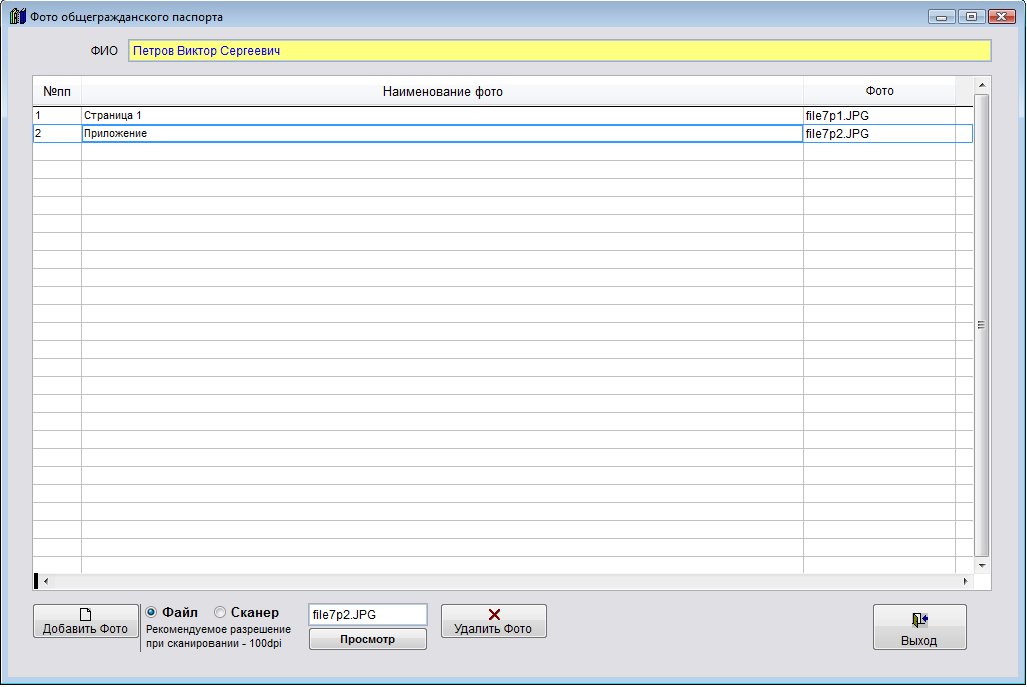Click the vertical scrollbar up arrow
The image size is (1027, 687).
click(981, 85)
